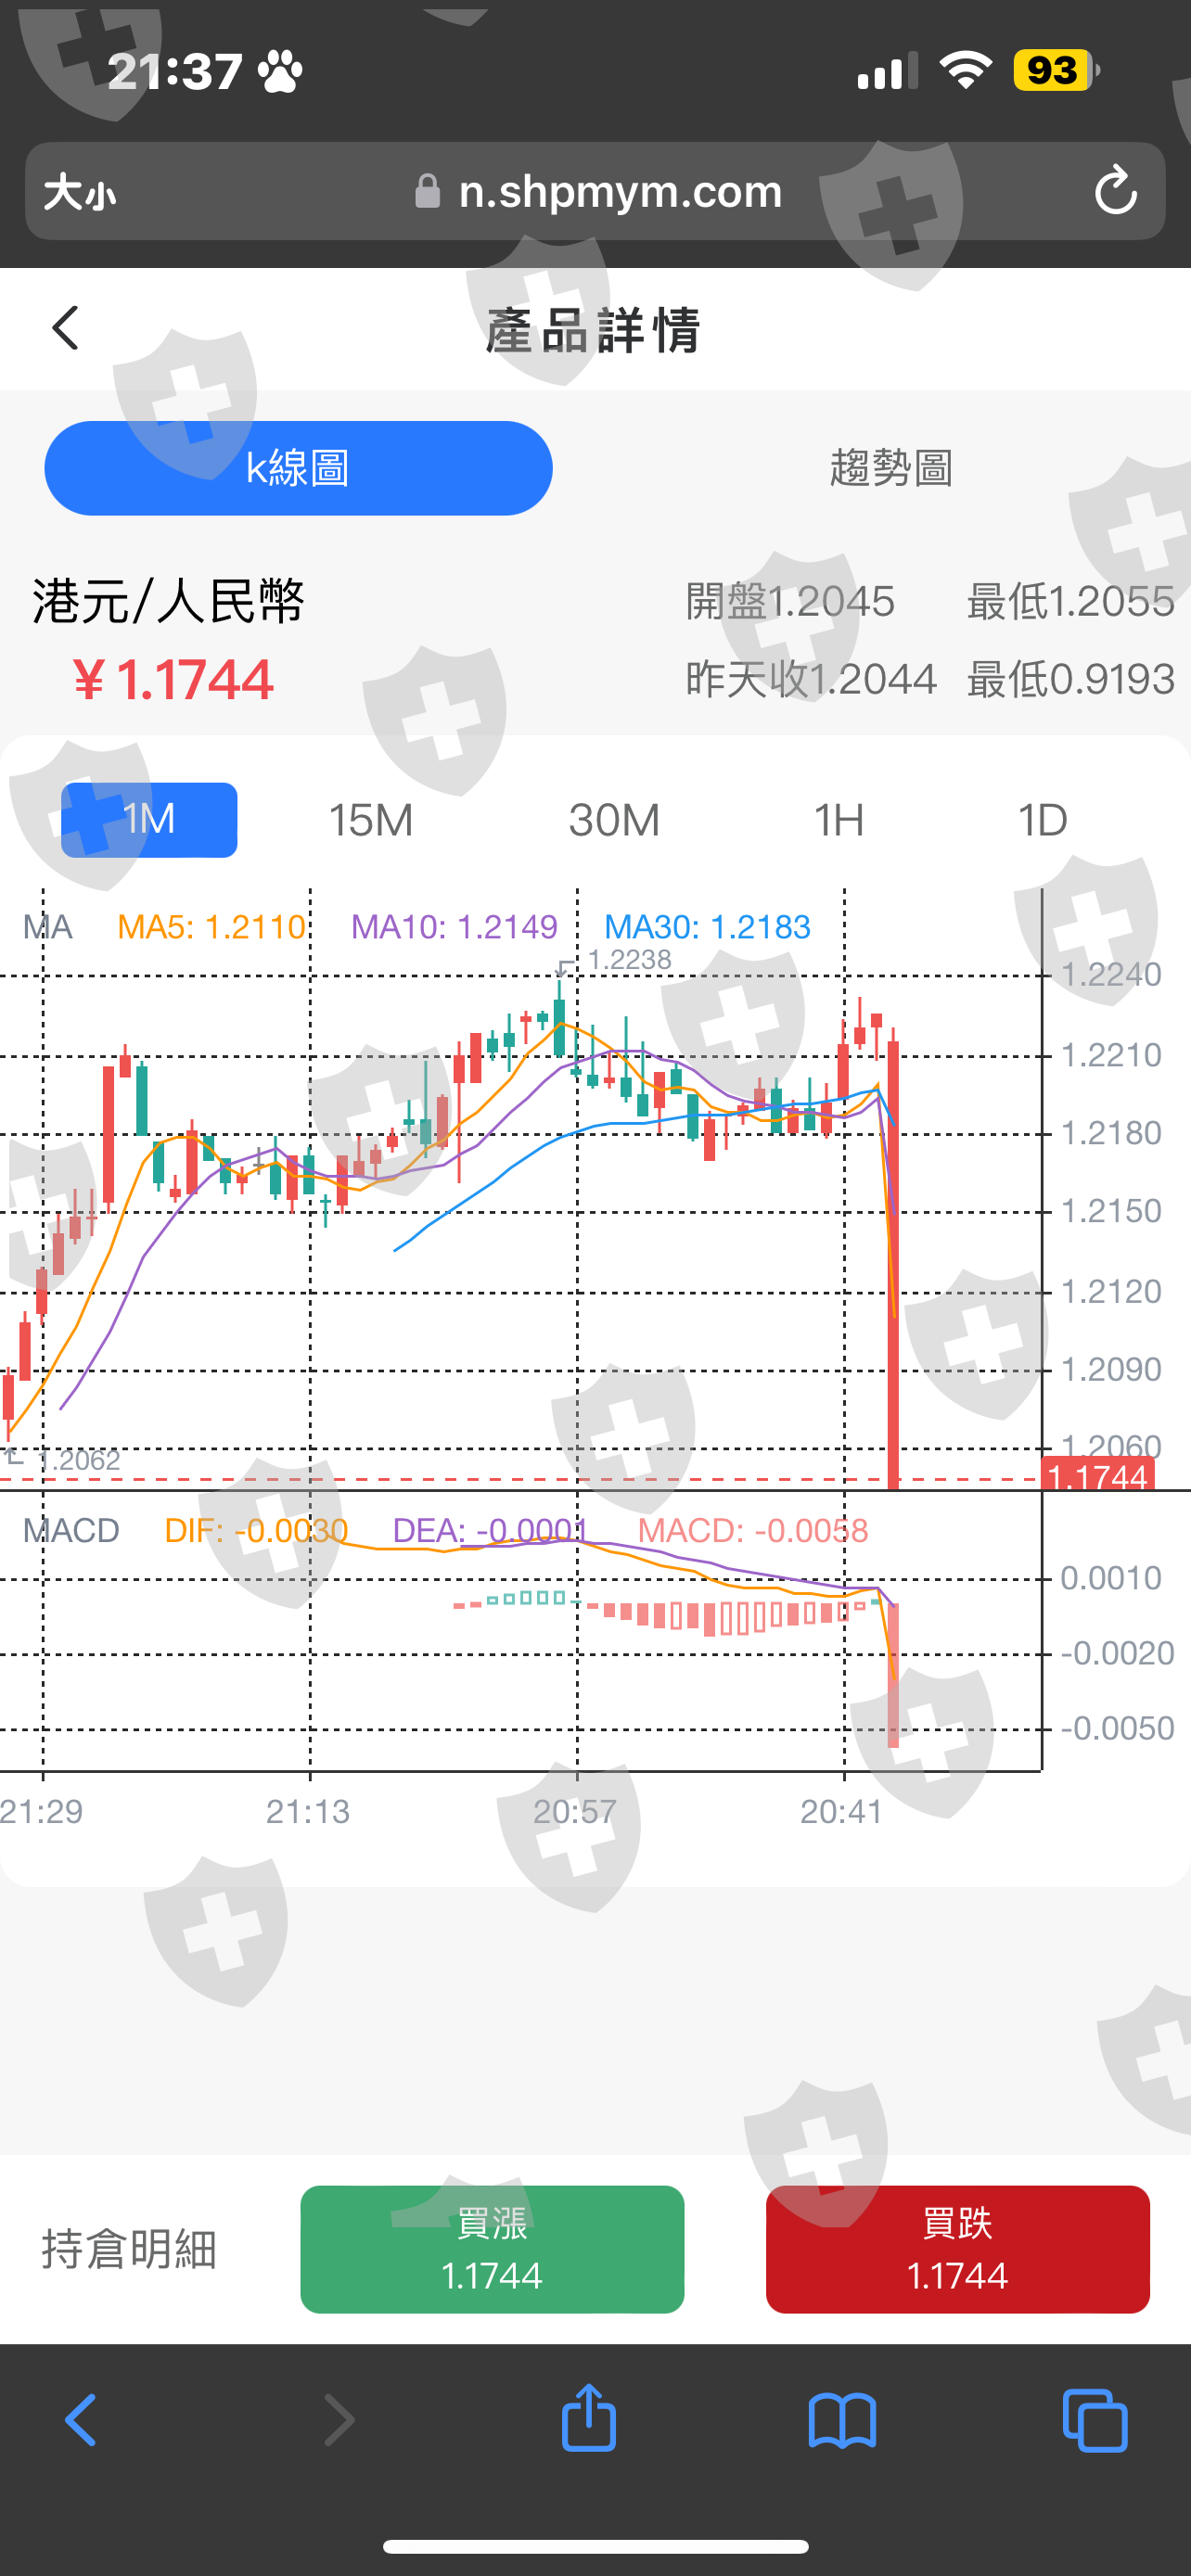Switch chart to the 15M interval
Screen dimensions: 1191x2576
point(371,821)
